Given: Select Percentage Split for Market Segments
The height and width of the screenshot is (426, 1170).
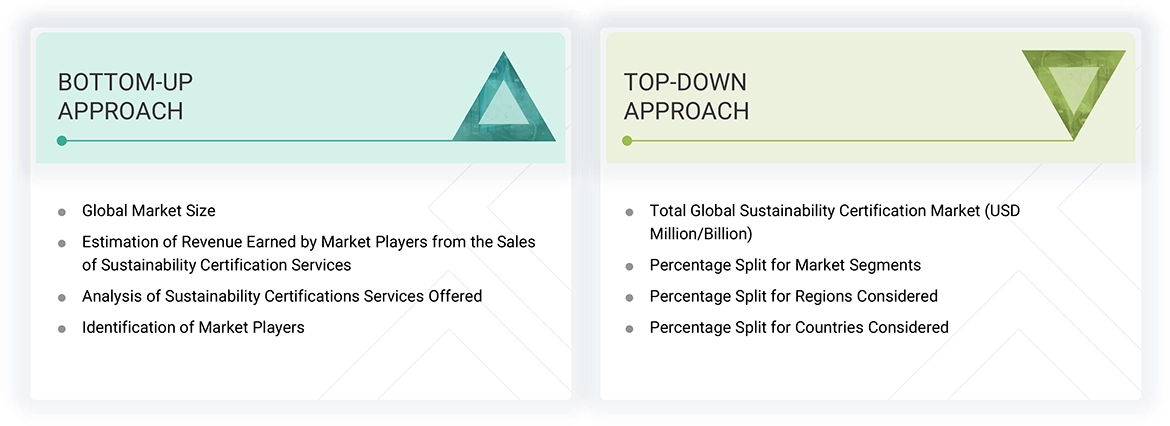Looking at the screenshot, I should click(x=785, y=265).
